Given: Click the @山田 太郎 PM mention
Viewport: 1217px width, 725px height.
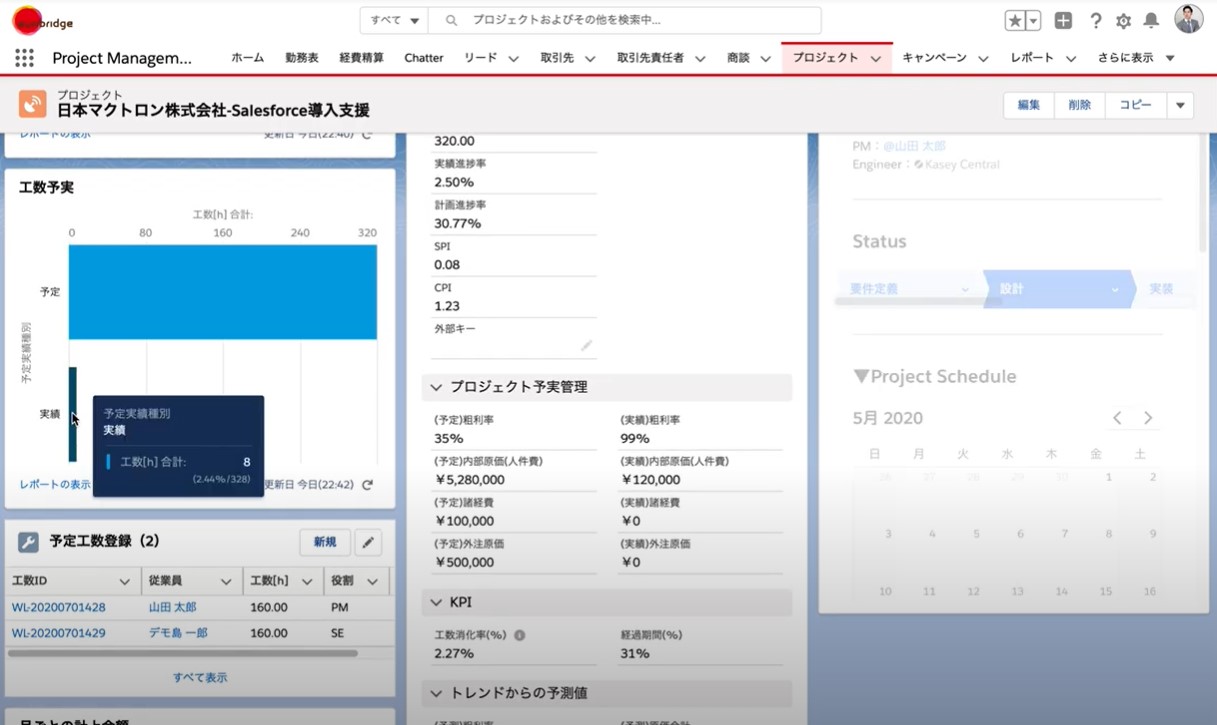Looking at the screenshot, I should [914, 146].
